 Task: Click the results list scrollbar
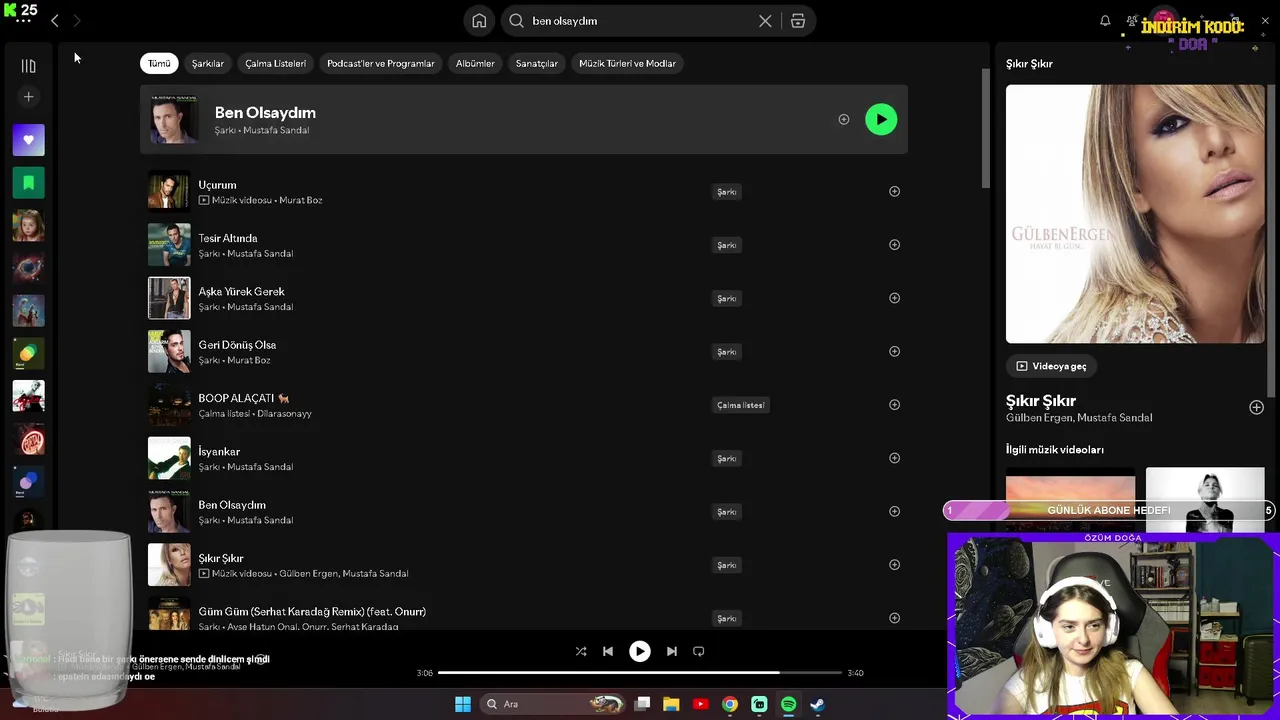pyautogui.click(x=985, y=128)
